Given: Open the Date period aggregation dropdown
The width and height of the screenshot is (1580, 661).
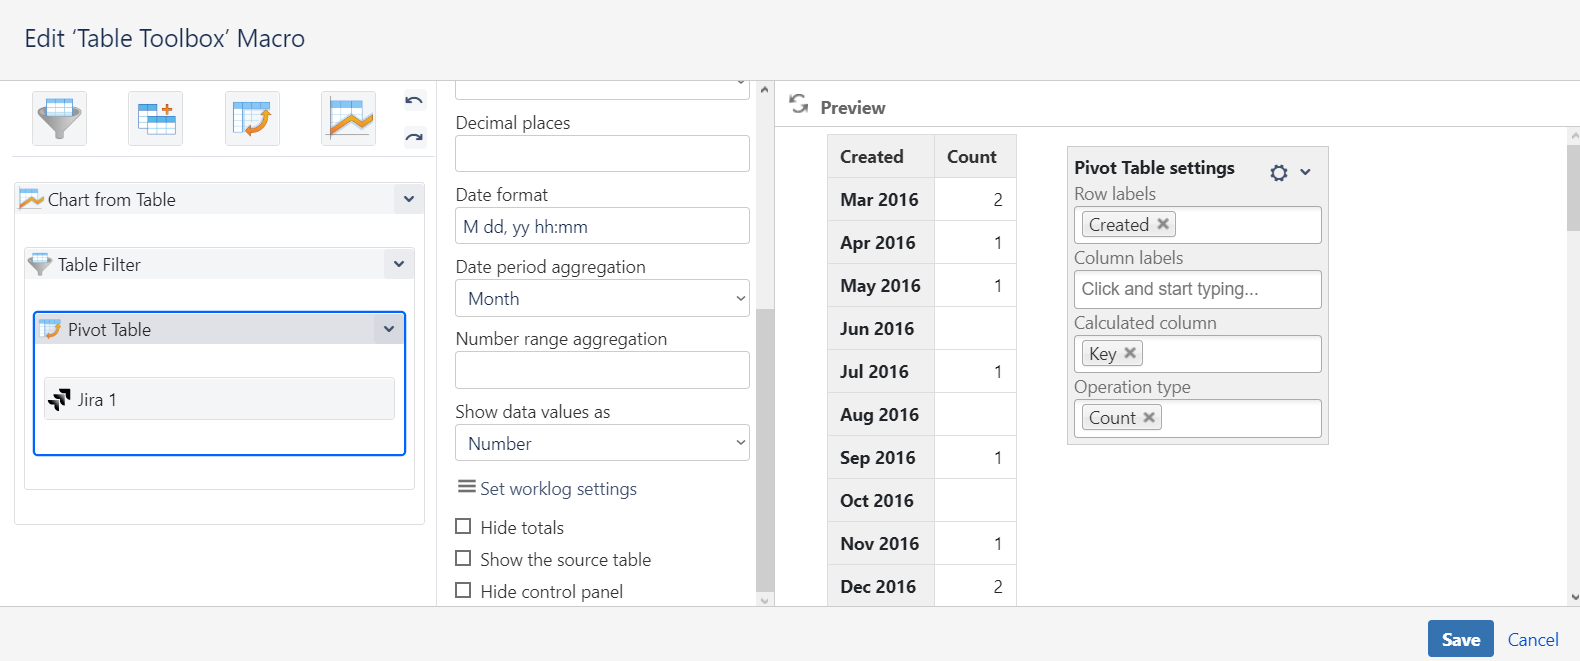Looking at the screenshot, I should (x=602, y=298).
